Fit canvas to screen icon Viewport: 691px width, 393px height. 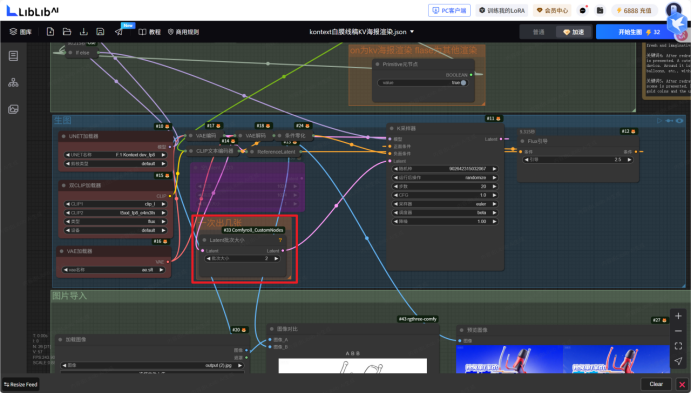tap(678, 346)
